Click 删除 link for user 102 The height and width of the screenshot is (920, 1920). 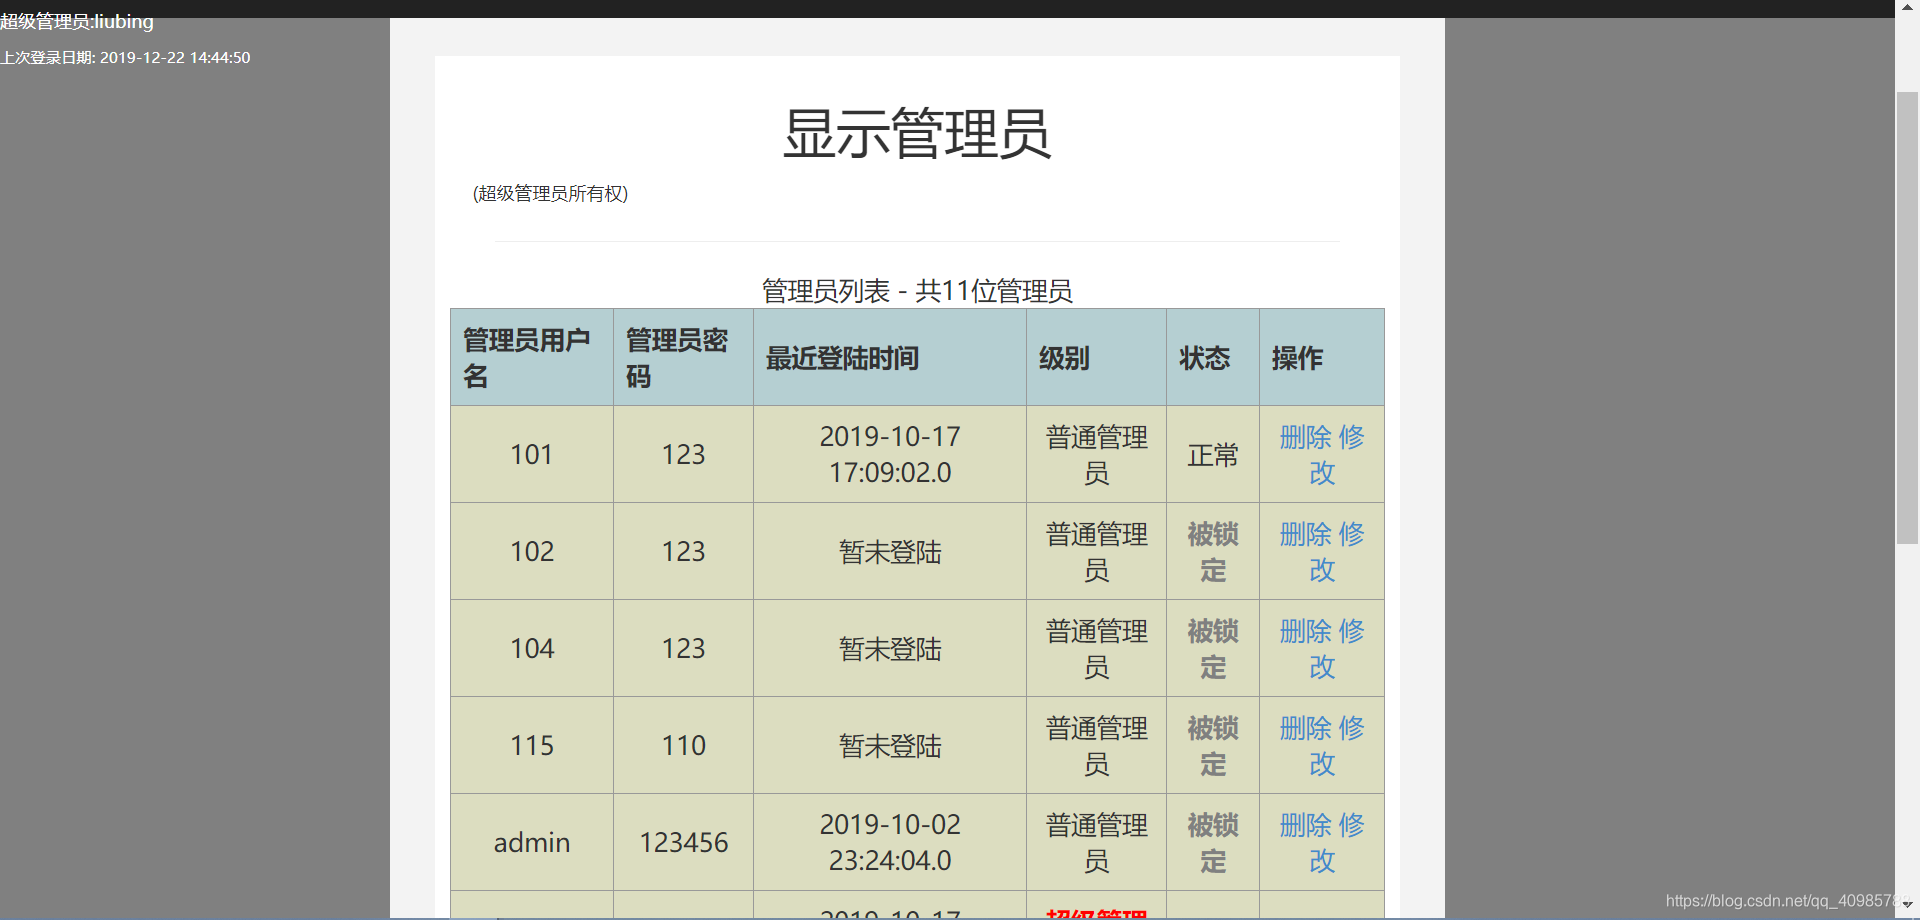pos(1306,534)
